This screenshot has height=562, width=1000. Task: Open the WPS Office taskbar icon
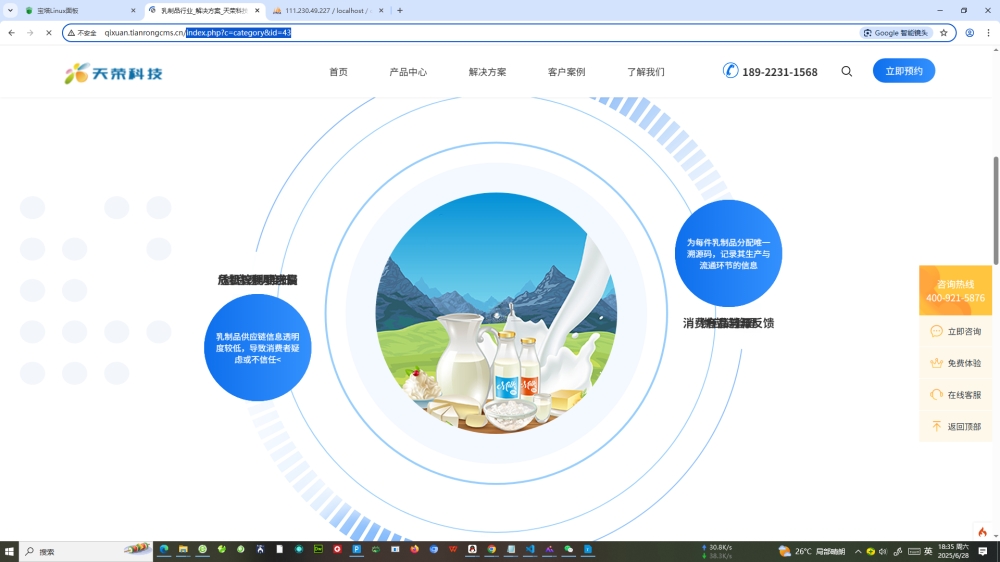coord(453,549)
